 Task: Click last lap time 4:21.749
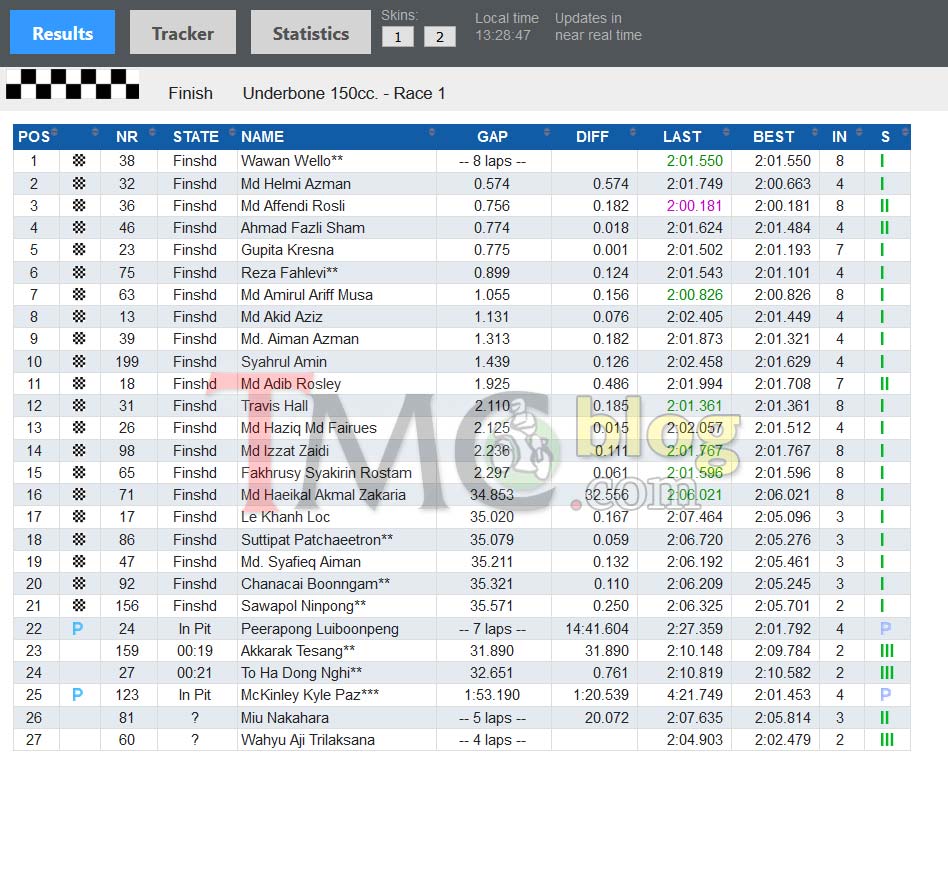pyautogui.click(x=694, y=695)
